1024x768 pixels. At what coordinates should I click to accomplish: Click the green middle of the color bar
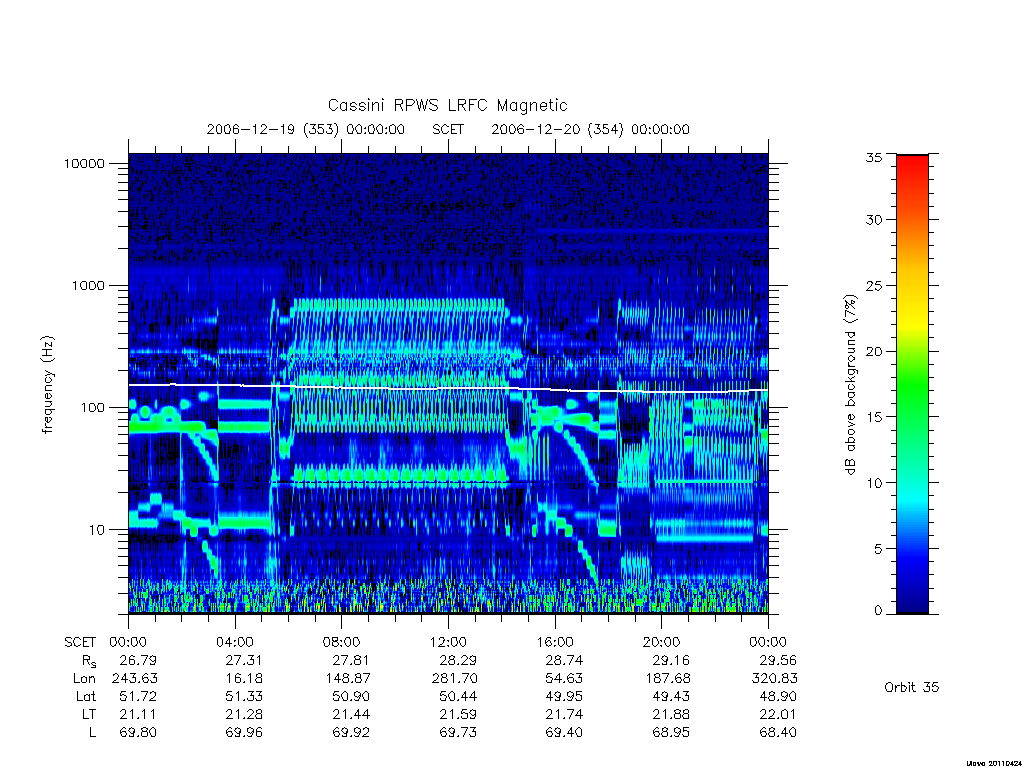click(912, 385)
